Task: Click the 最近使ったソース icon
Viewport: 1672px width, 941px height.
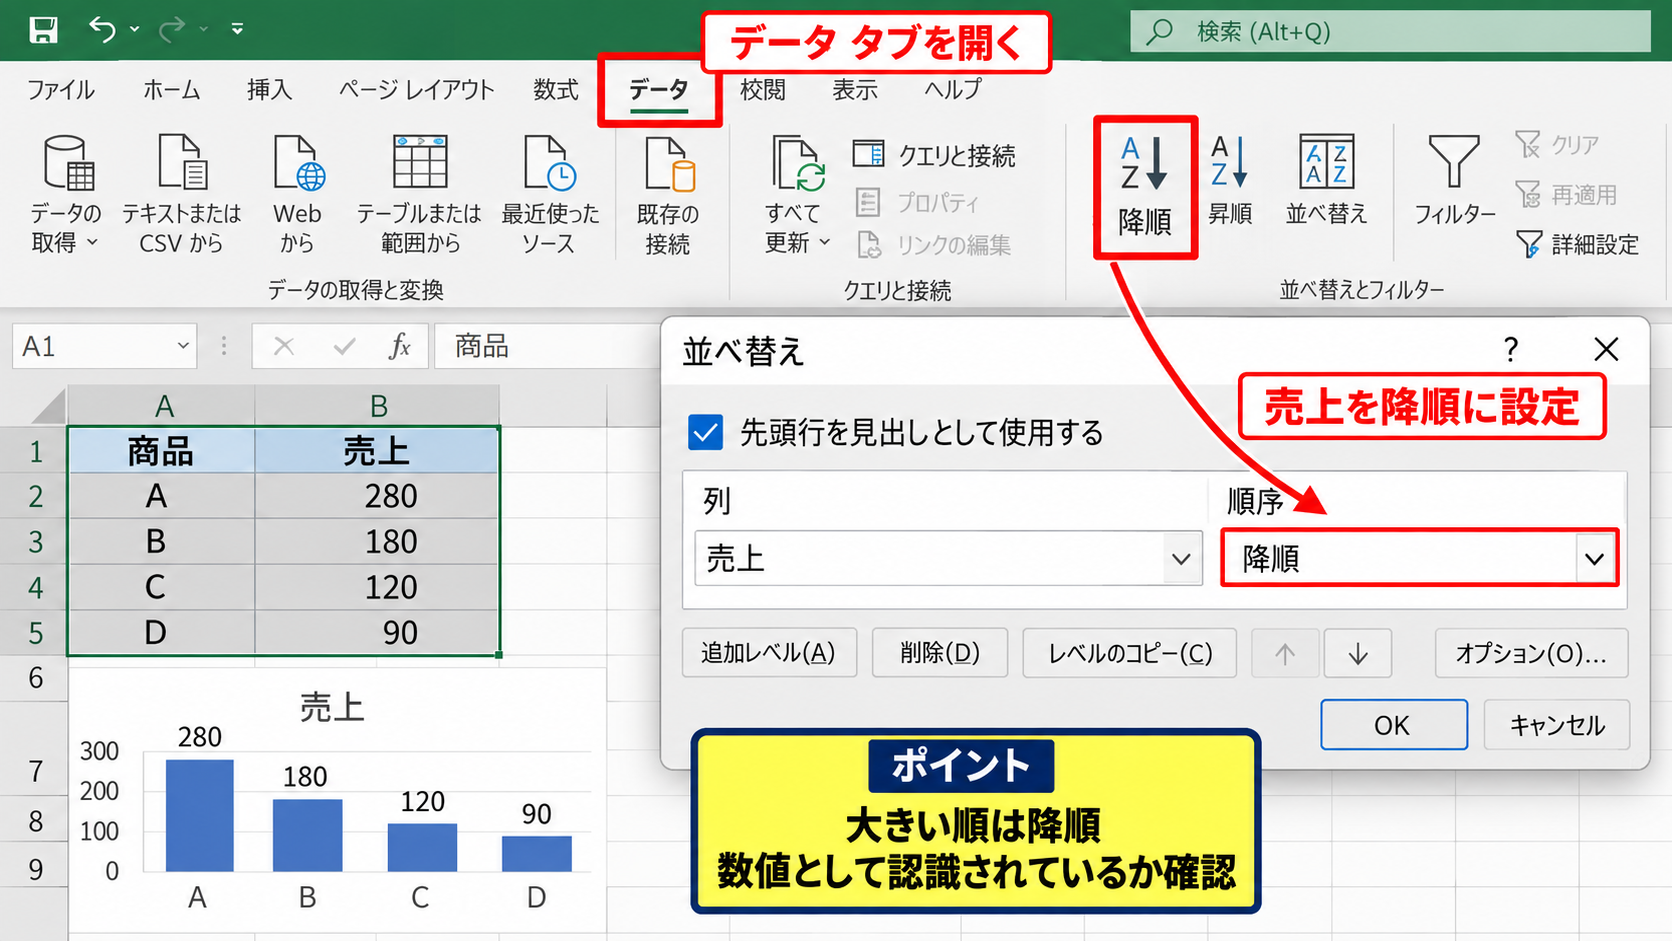Action: point(549,163)
